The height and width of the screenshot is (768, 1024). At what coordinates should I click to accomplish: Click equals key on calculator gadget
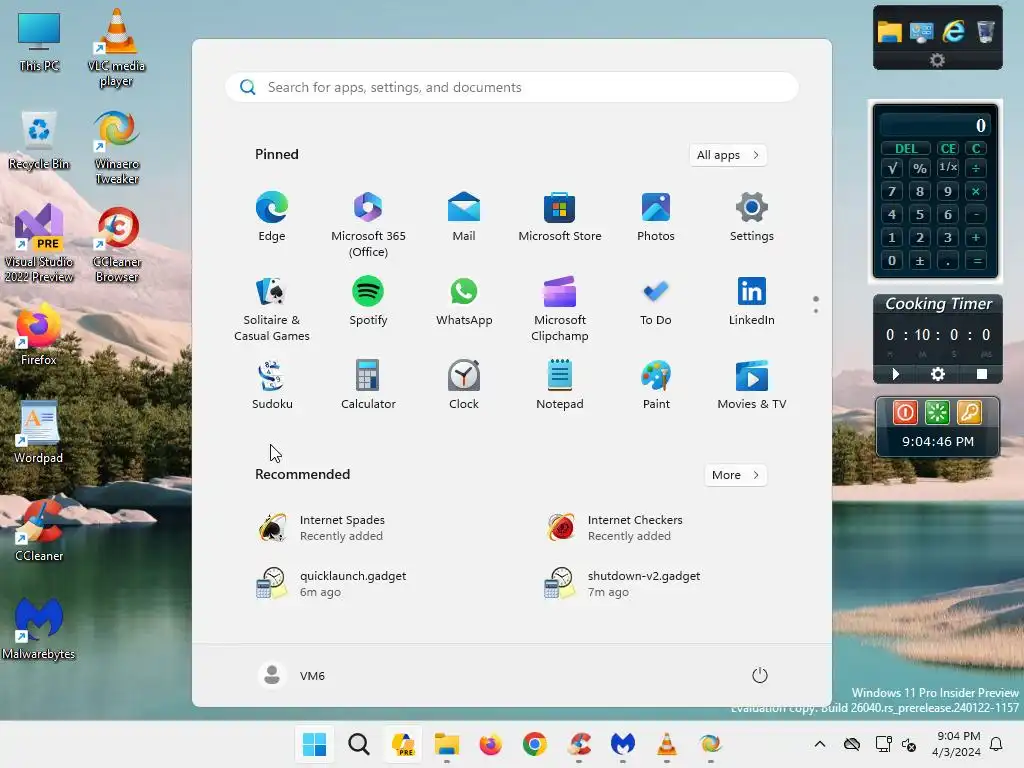976,261
